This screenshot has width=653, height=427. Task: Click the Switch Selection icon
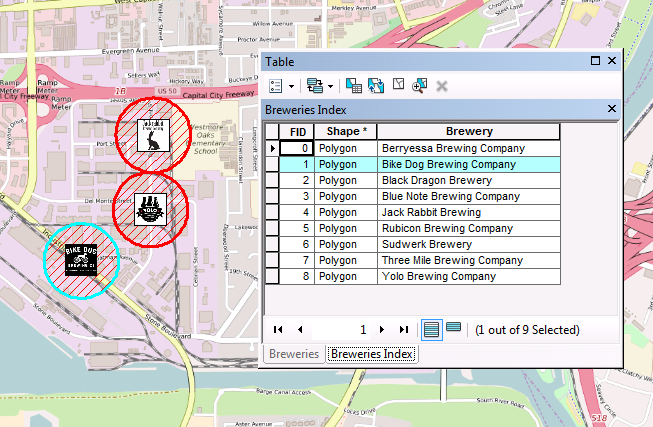[376, 86]
